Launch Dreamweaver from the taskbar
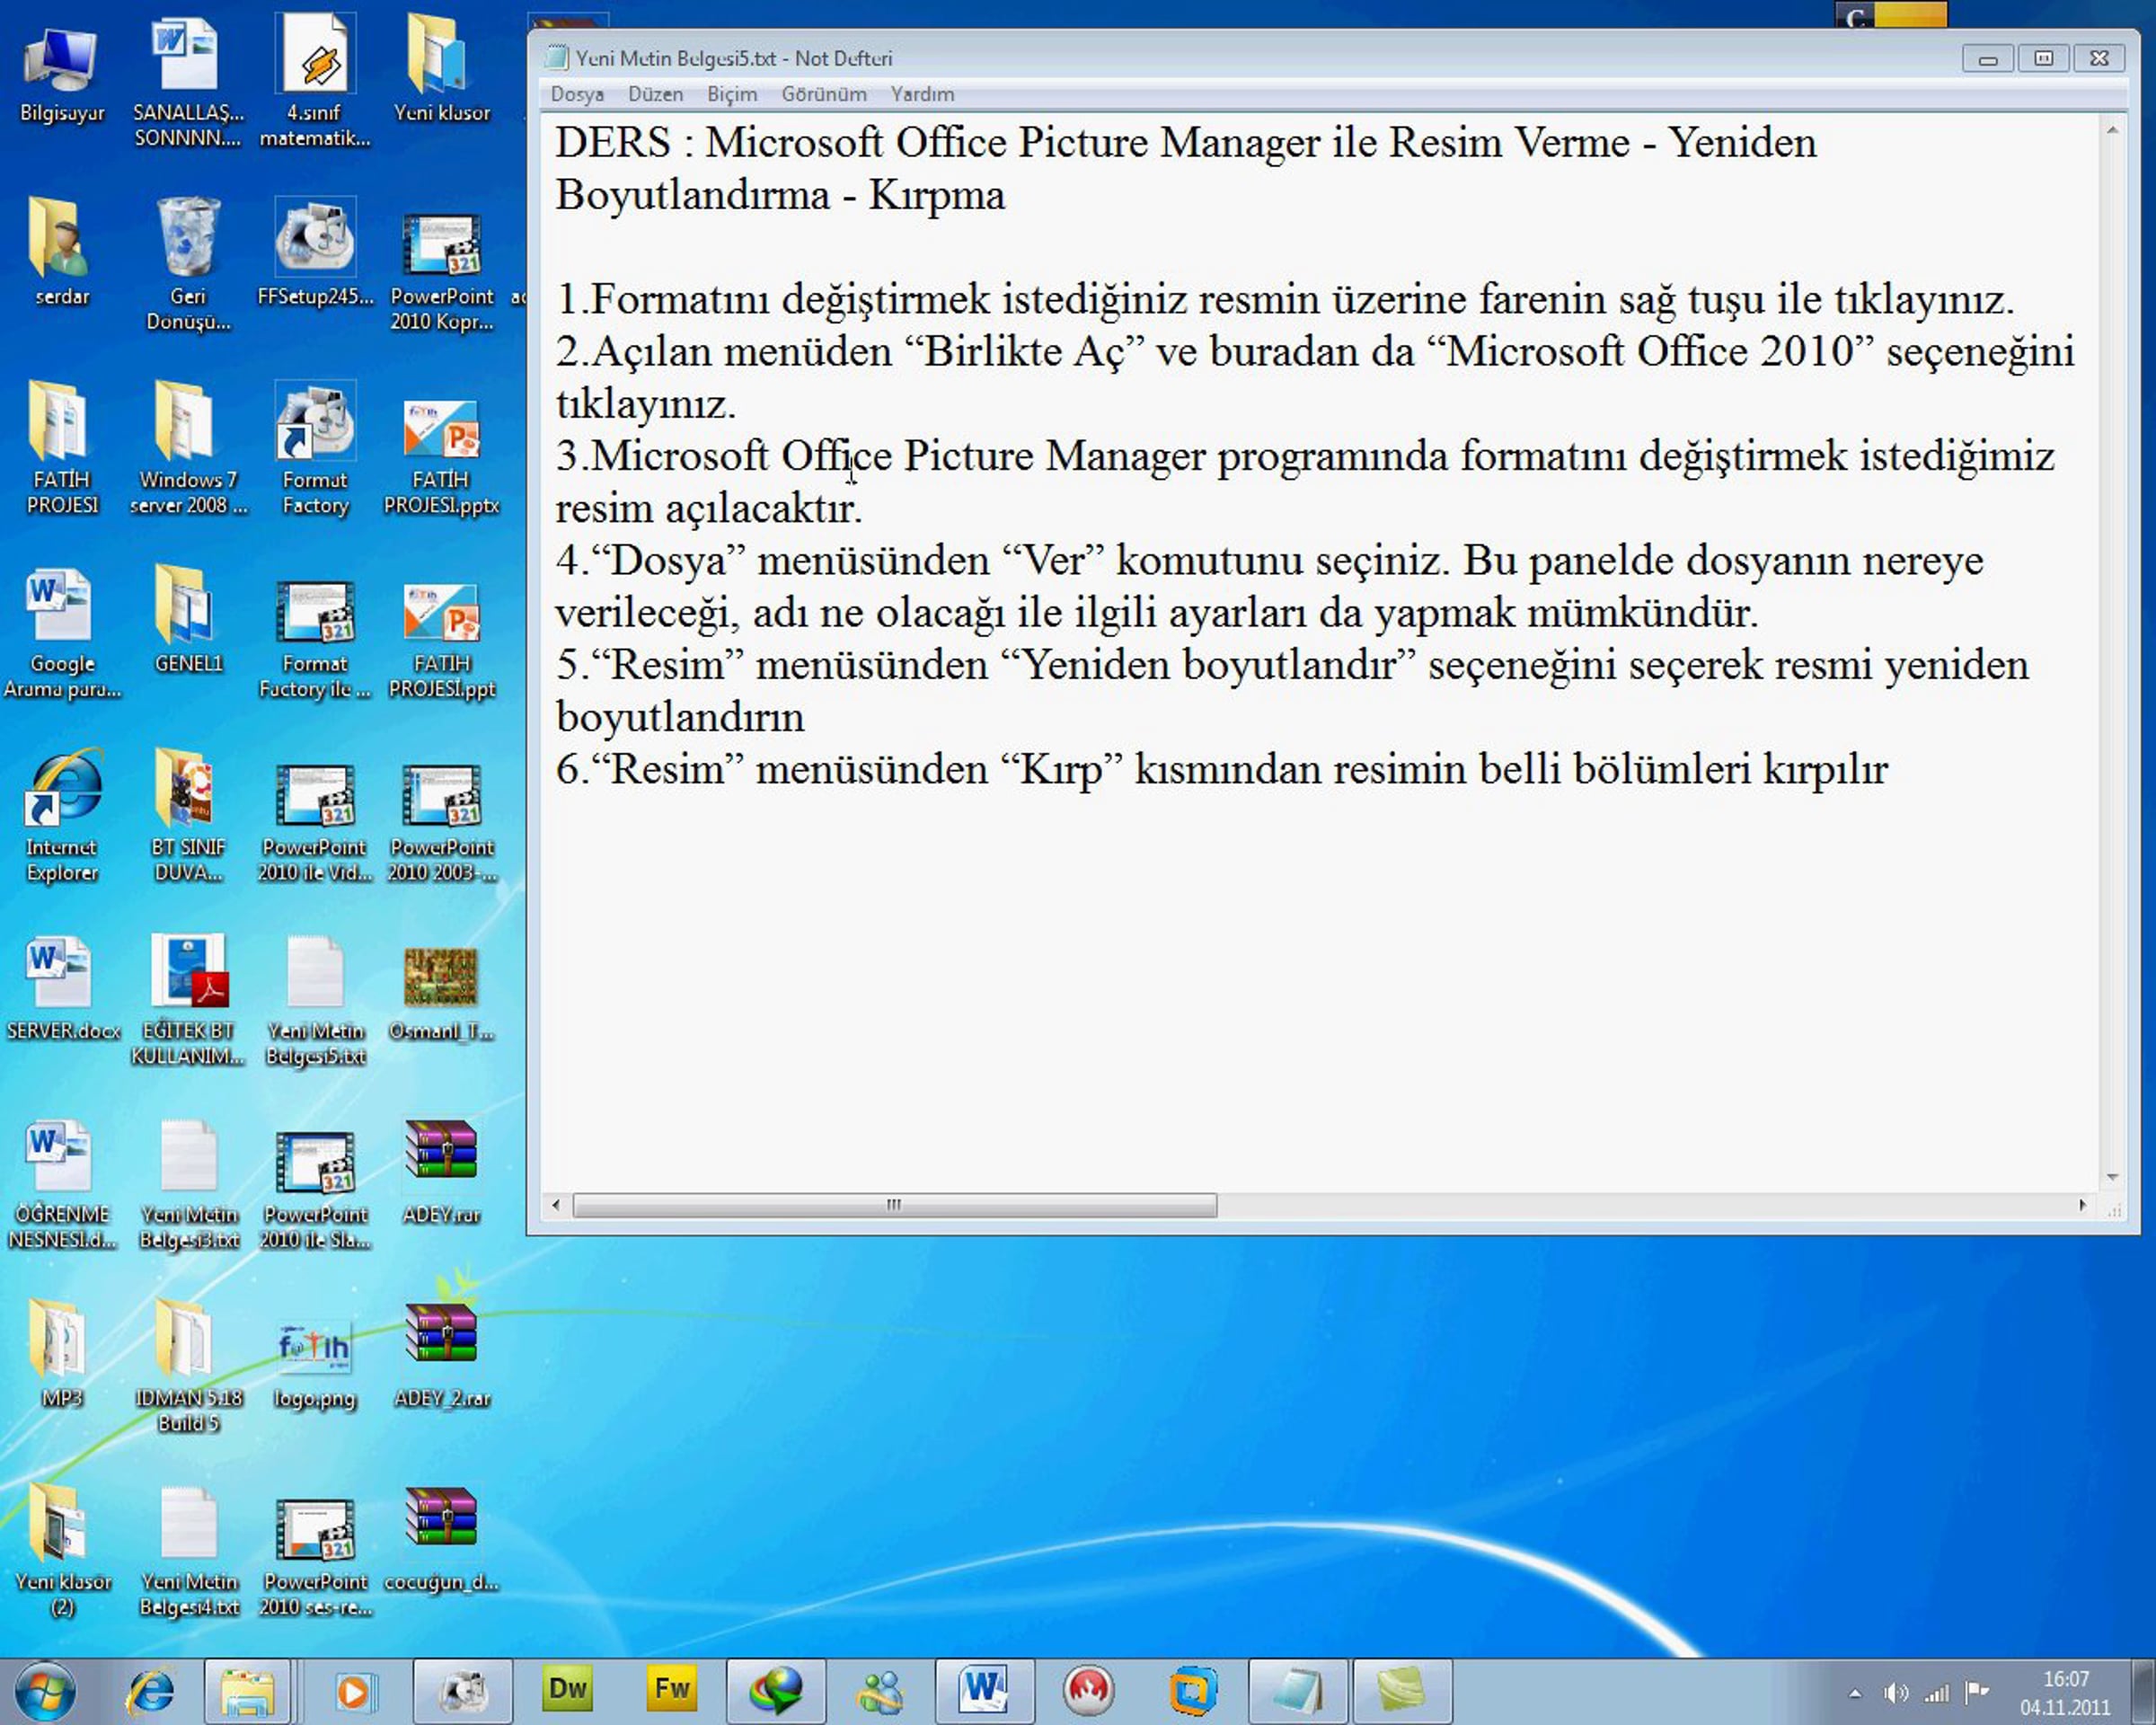The width and height of the screenshot is (2156, 1725). pyautogui.click(x=567, y=1689)
